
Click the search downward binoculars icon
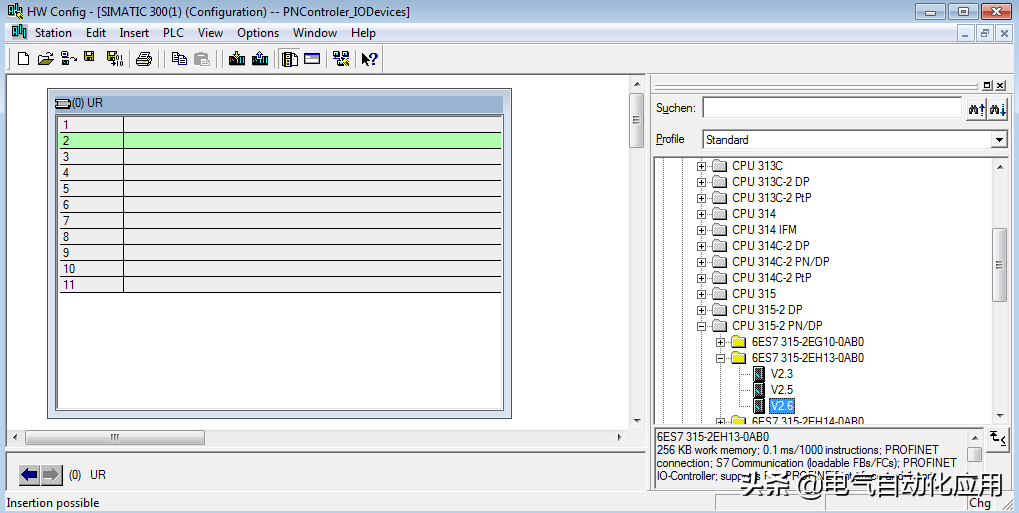click(x=998, y=109)
